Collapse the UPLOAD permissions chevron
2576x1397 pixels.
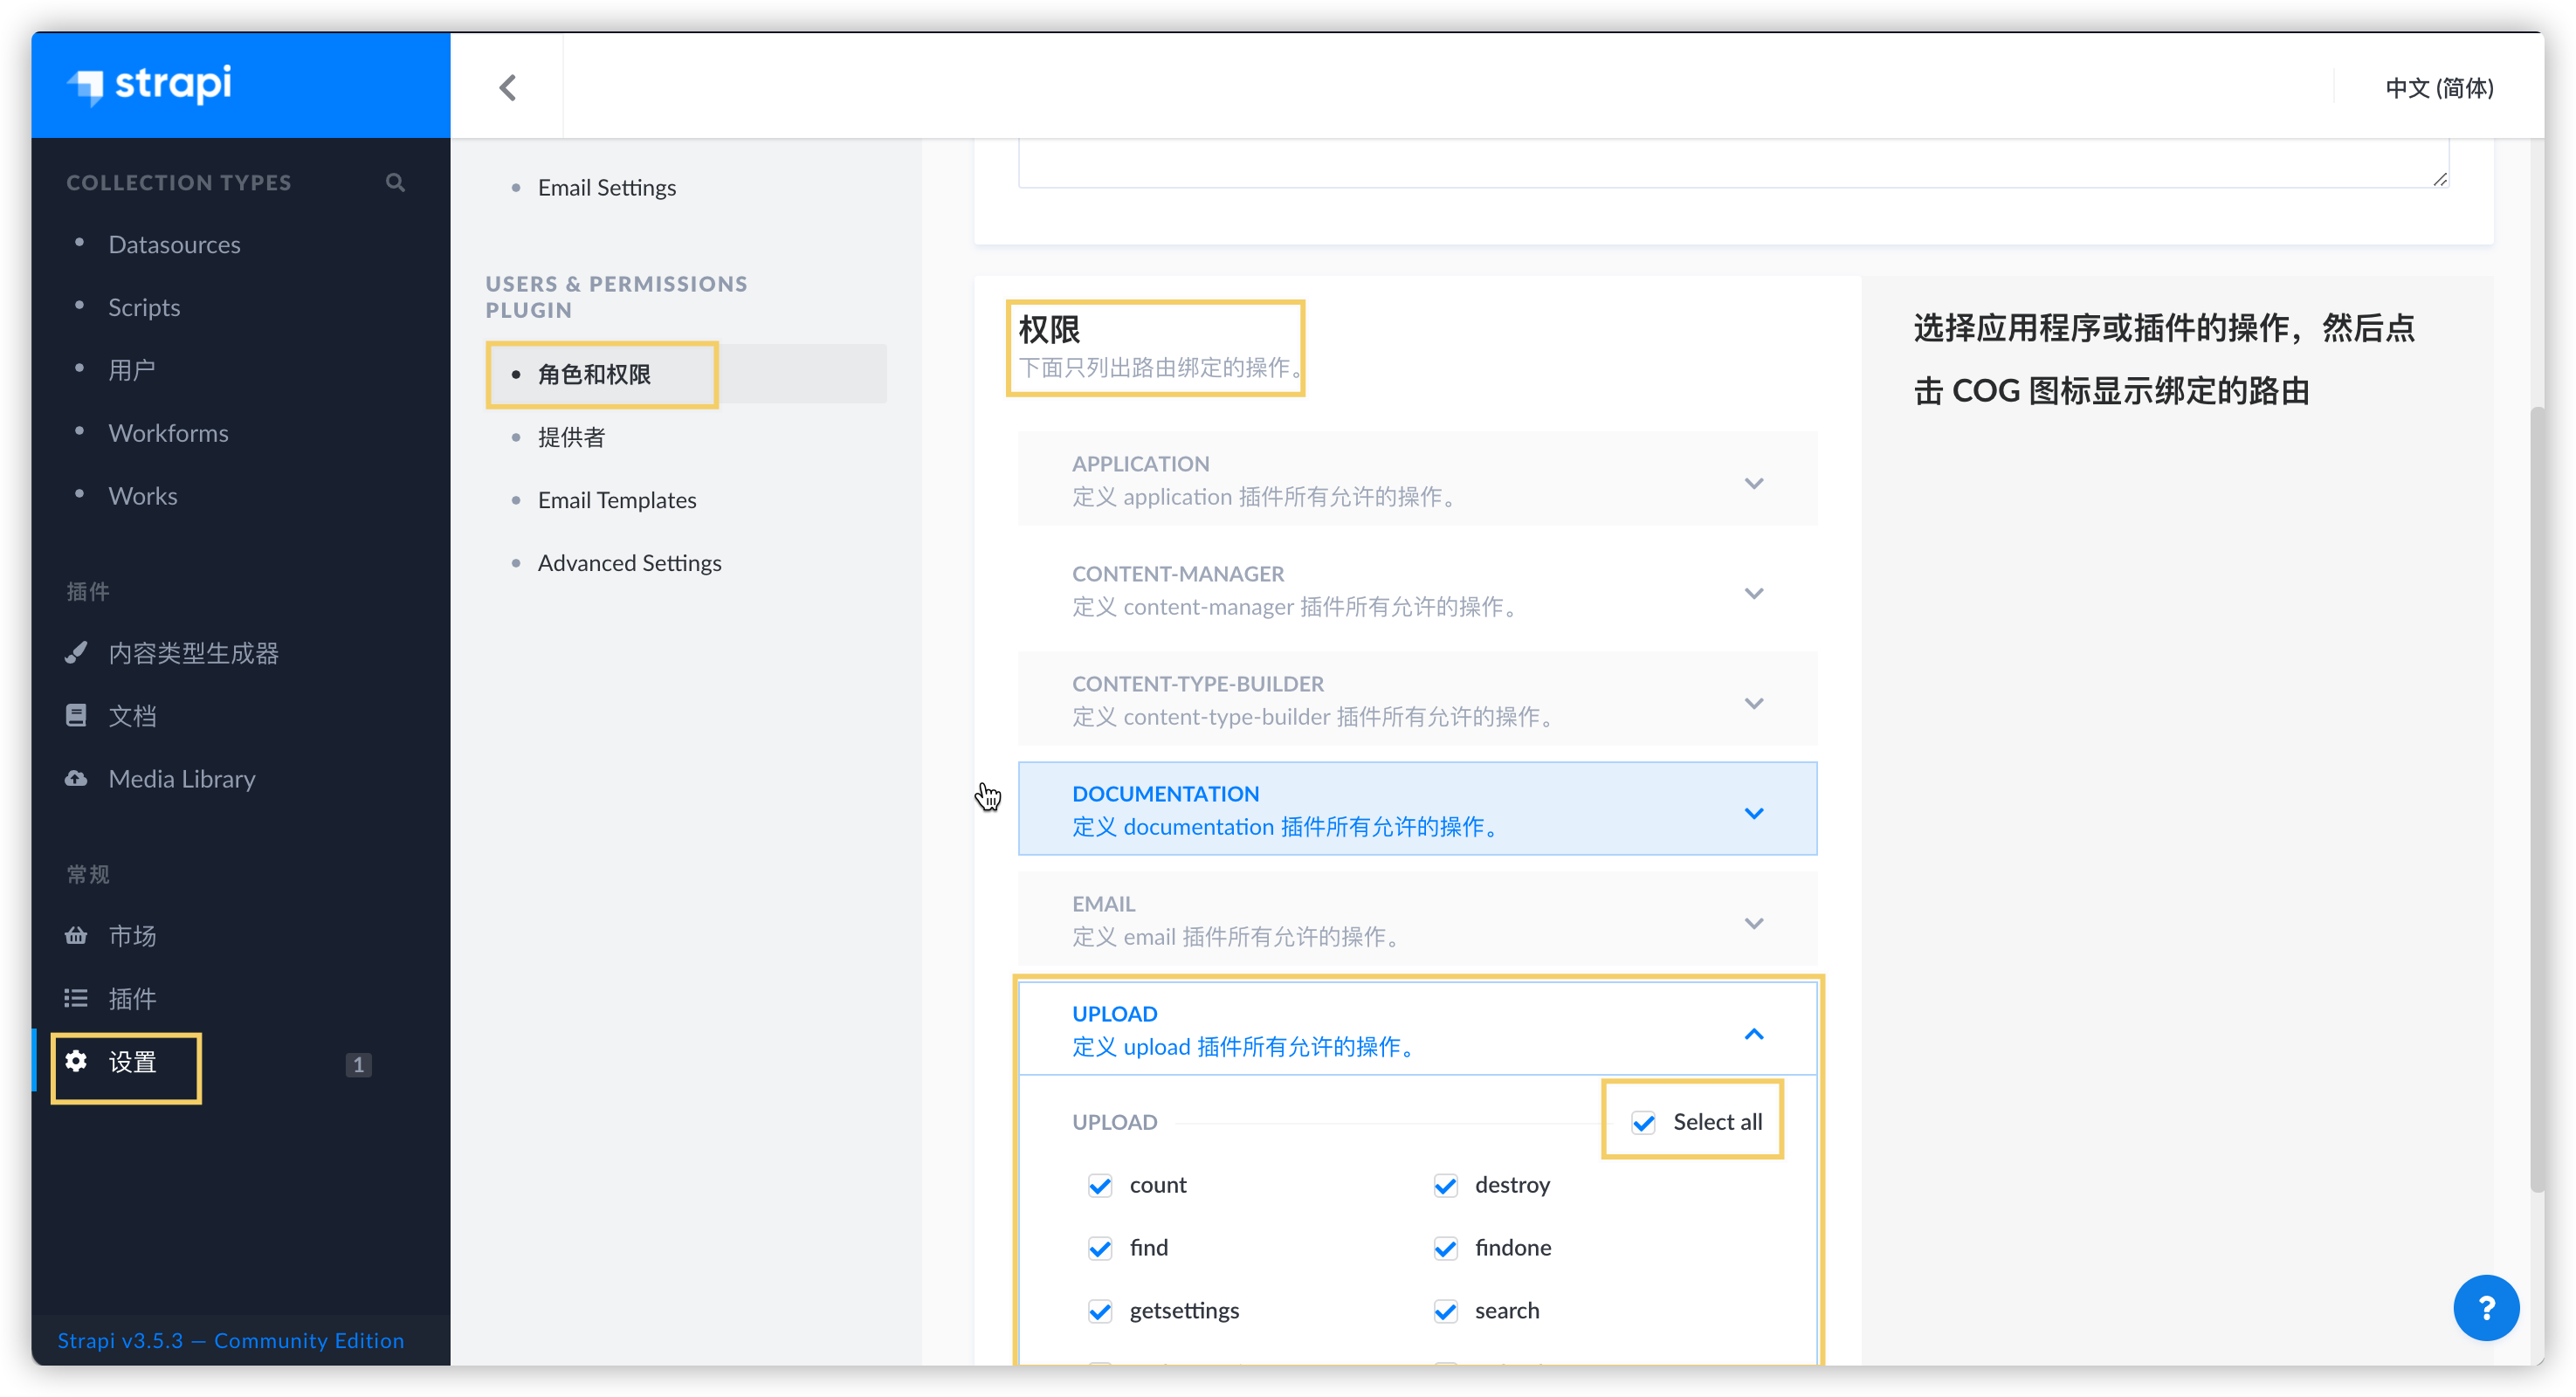click(x=1753, y=1033)
